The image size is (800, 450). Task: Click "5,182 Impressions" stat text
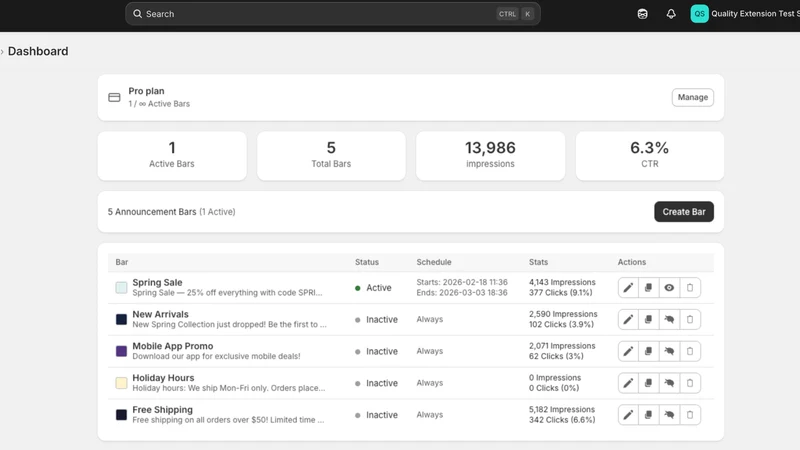click(562, 409)
